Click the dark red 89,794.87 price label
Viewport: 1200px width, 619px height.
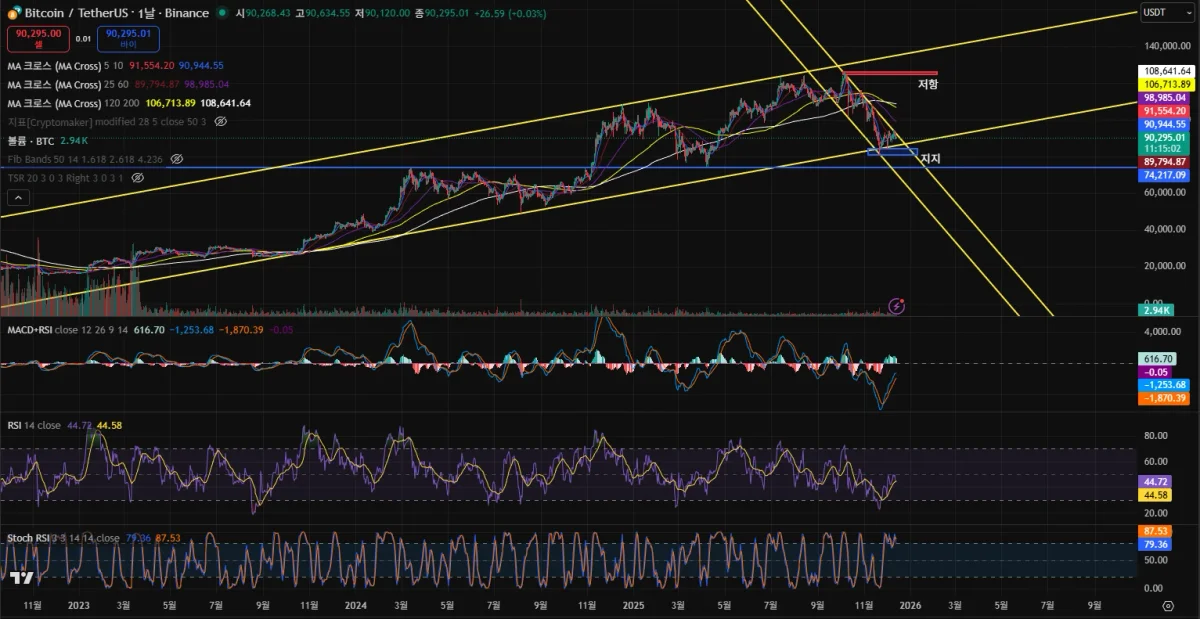tap(1166, 161)
